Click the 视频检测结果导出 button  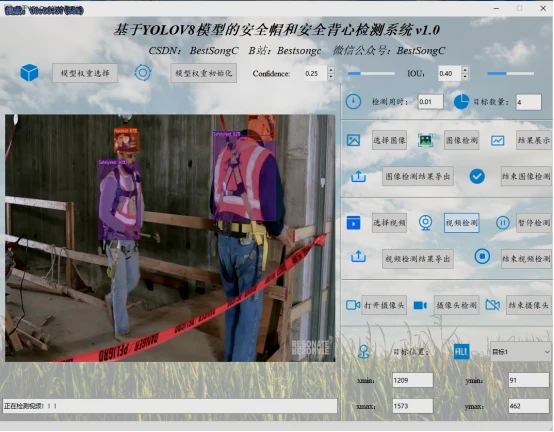click(x=418, y=259)
